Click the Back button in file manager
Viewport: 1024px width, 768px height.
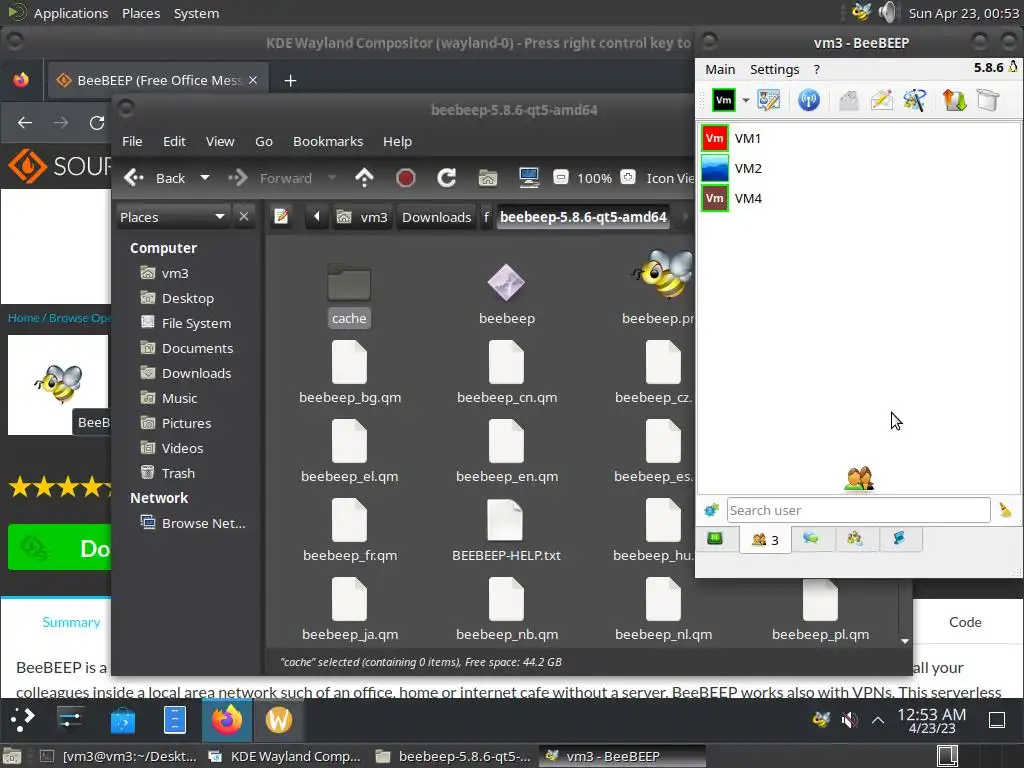[155, 178]
